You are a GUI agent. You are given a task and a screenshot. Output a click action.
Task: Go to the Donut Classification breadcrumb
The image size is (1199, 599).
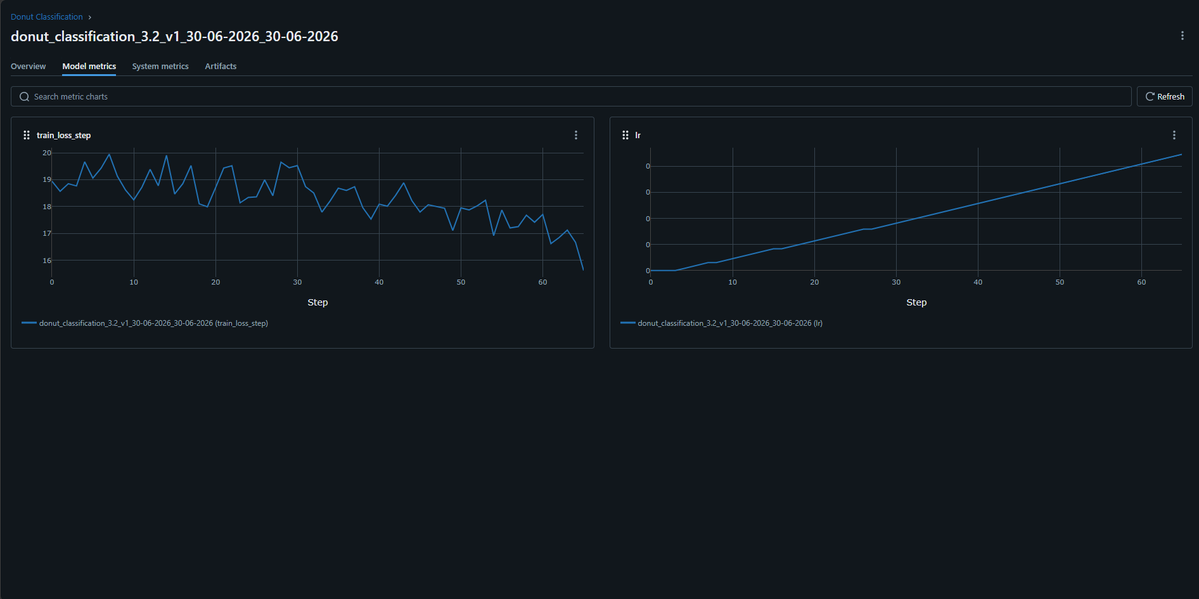tap(47, 16)
